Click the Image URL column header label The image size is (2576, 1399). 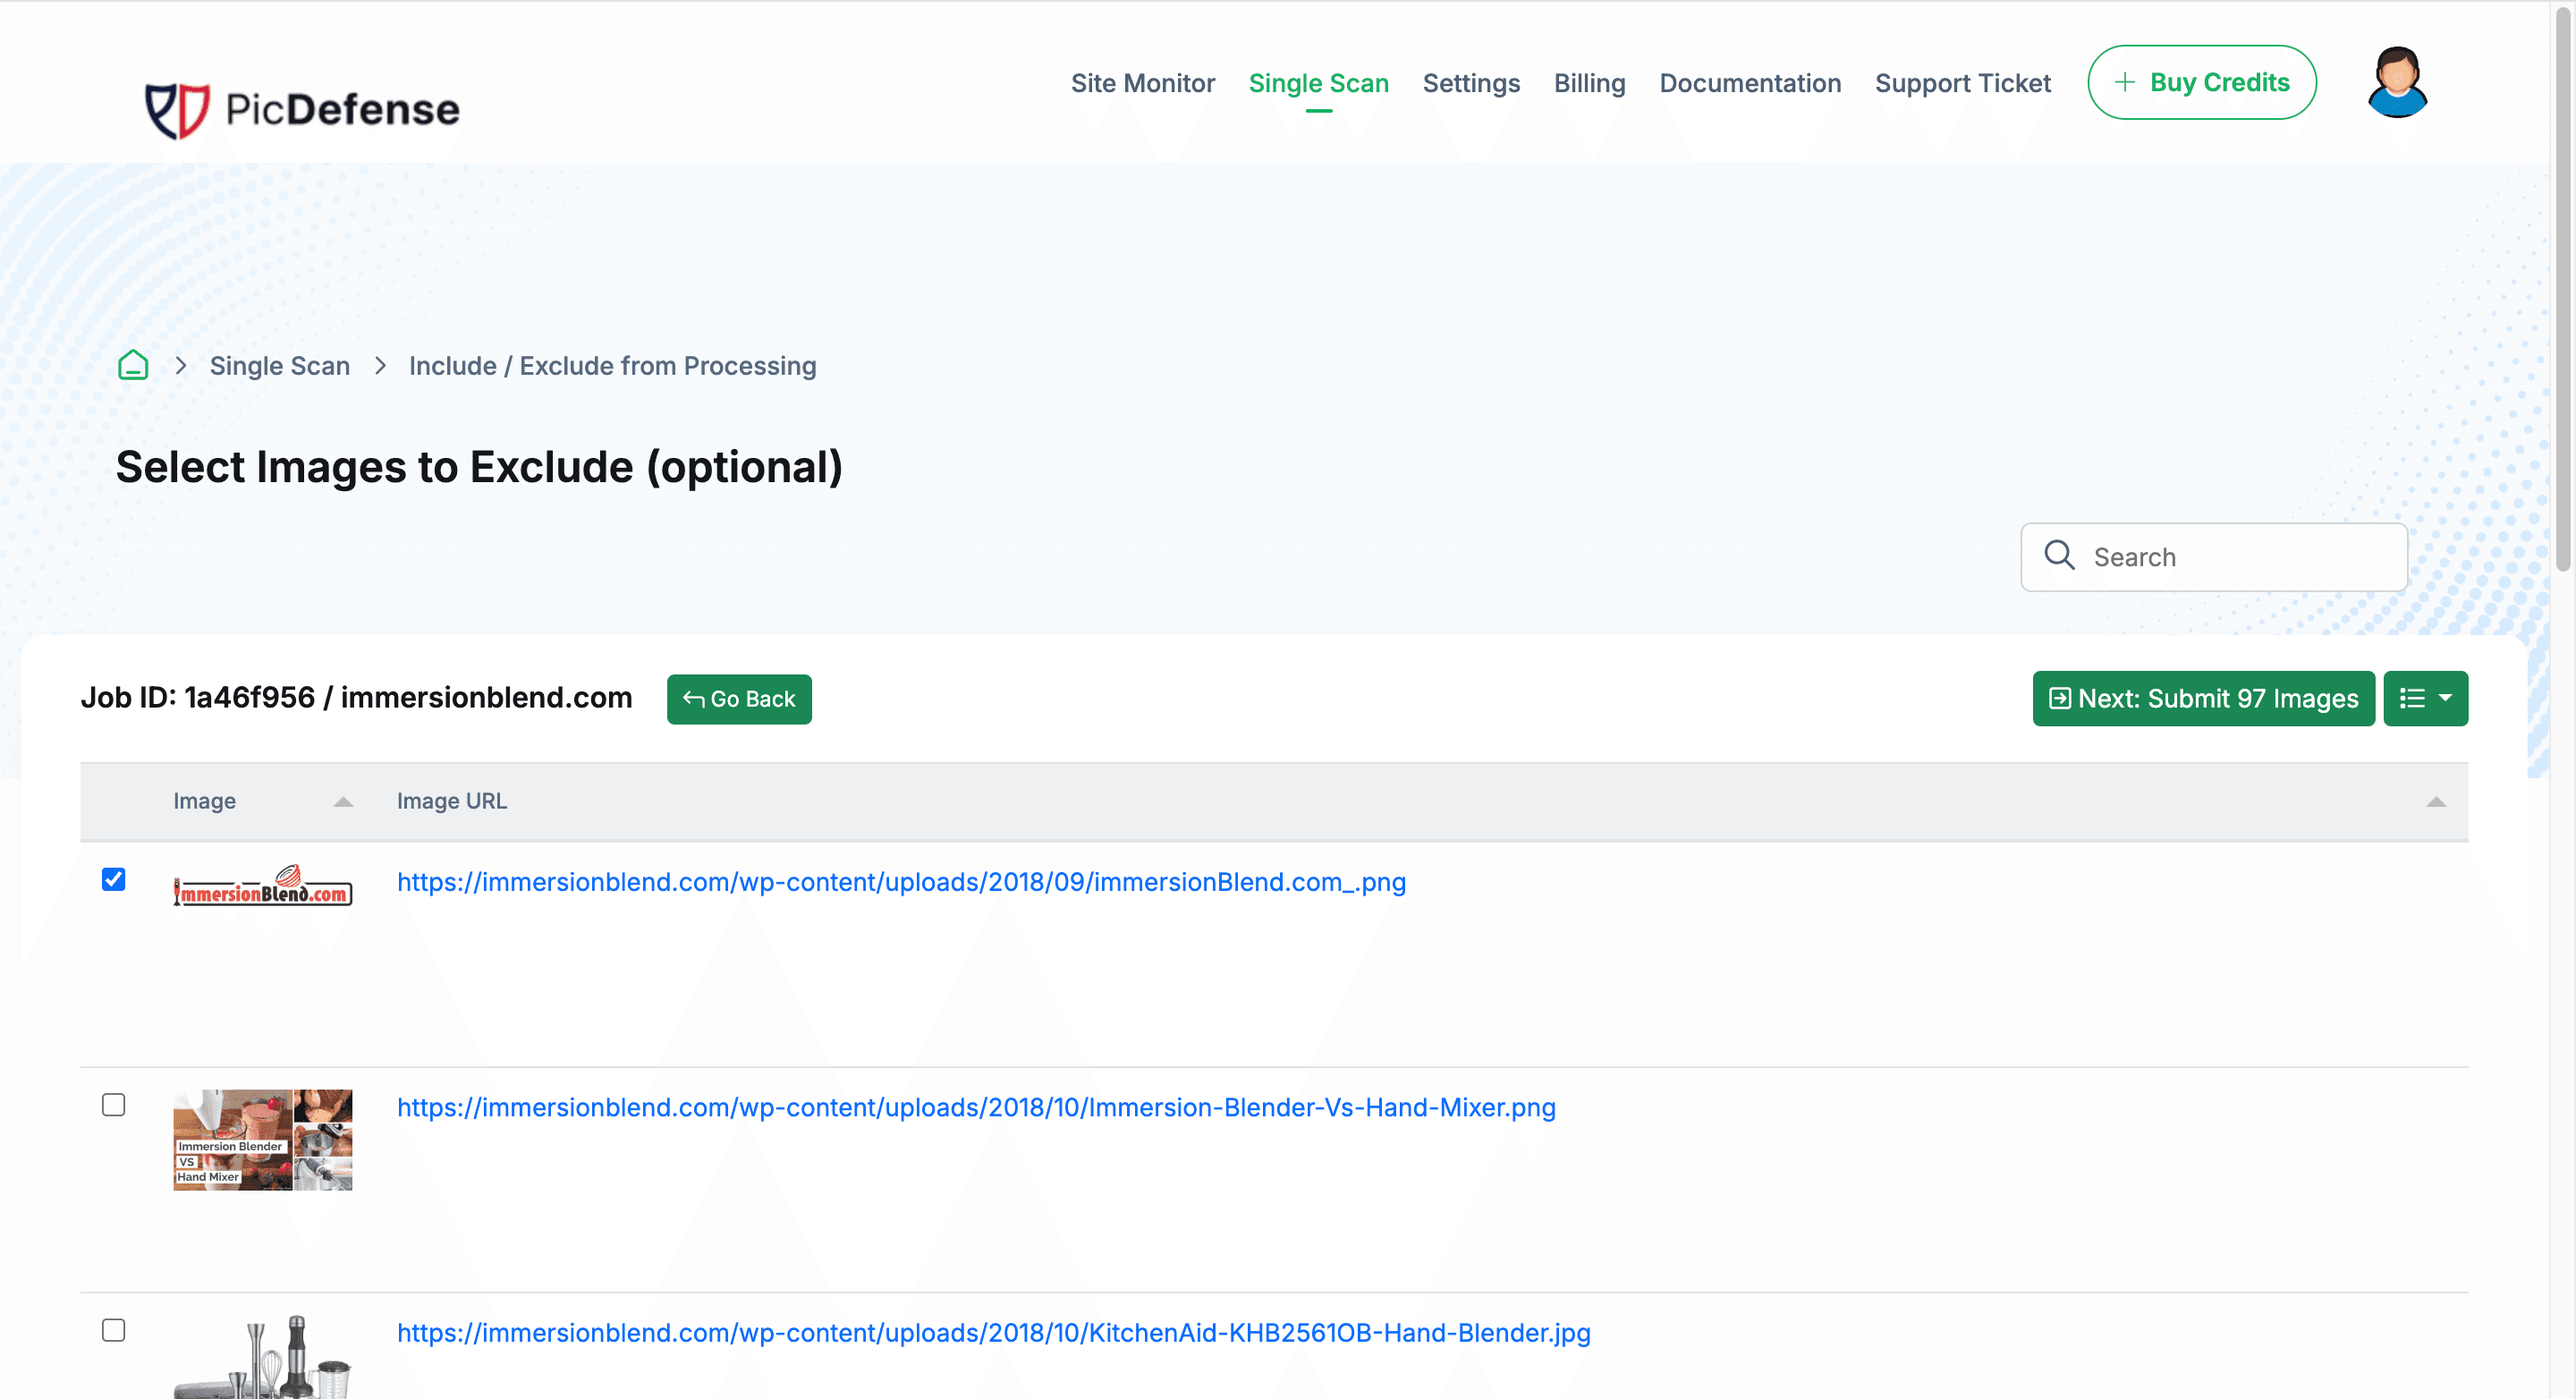452,801
